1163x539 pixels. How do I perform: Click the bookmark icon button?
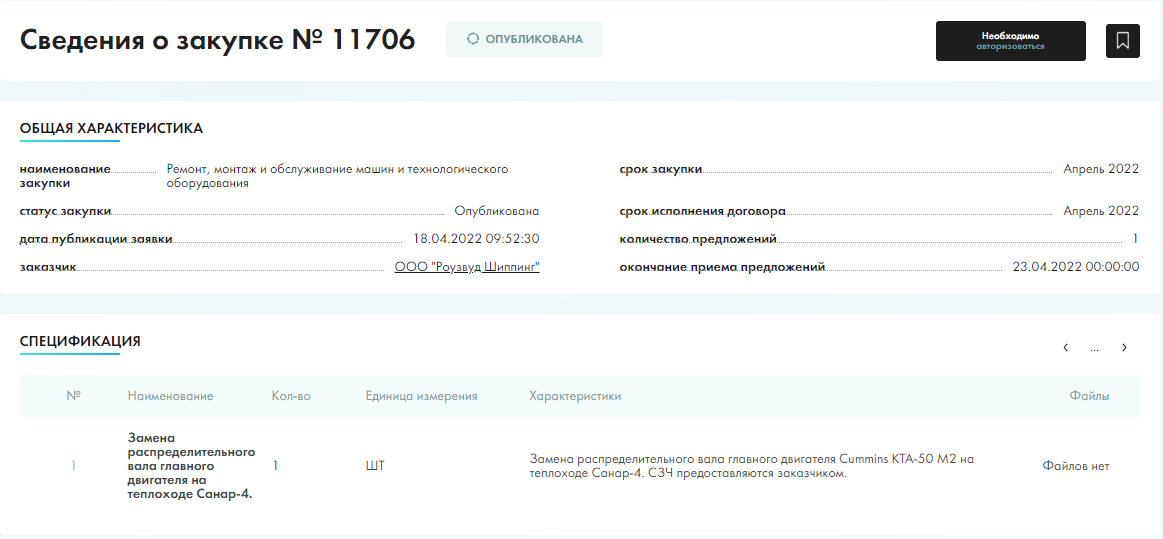pos(1122,40)
